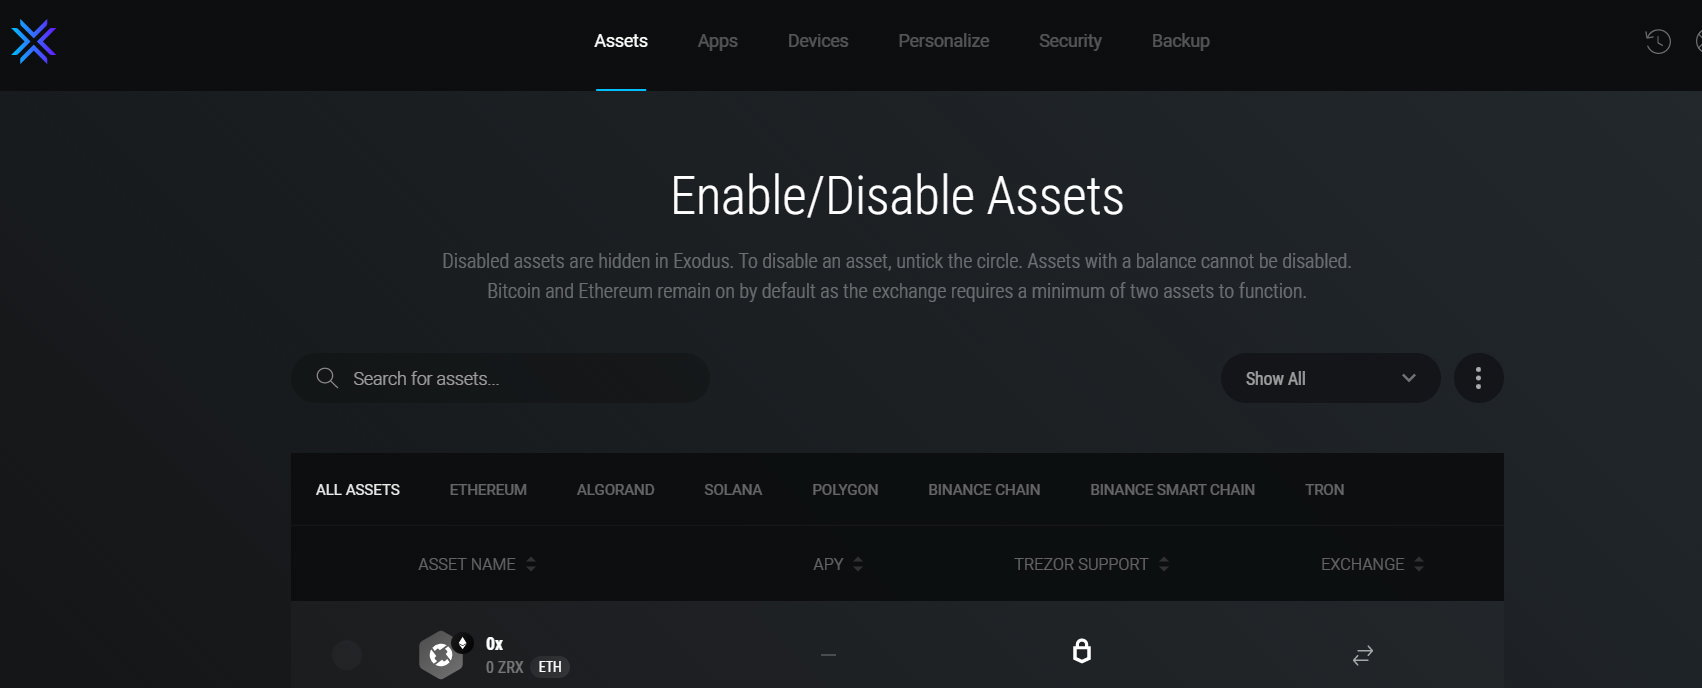Sort by Asset Name arrows
Screen dimensions: 1702x688
point(531,564)
